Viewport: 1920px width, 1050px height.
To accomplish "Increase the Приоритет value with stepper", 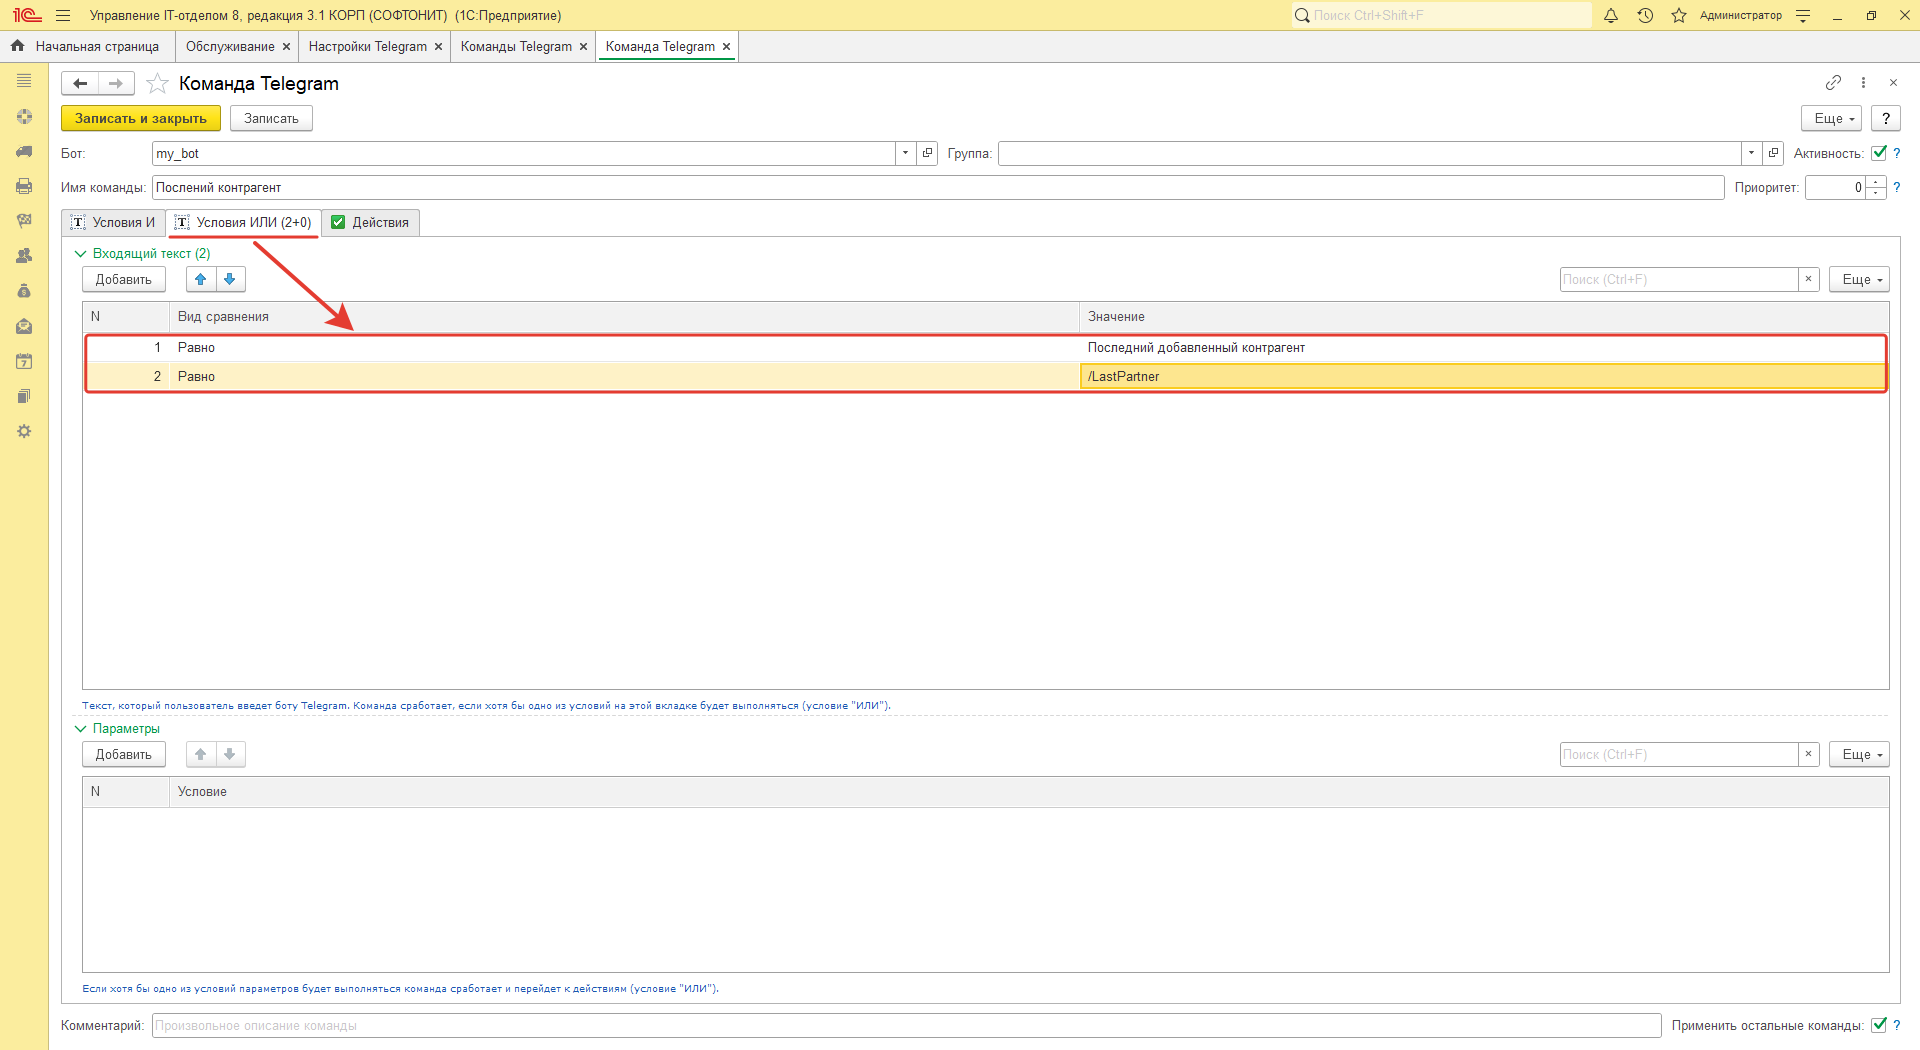I will pyautogui.click(x=1876, y=182).
